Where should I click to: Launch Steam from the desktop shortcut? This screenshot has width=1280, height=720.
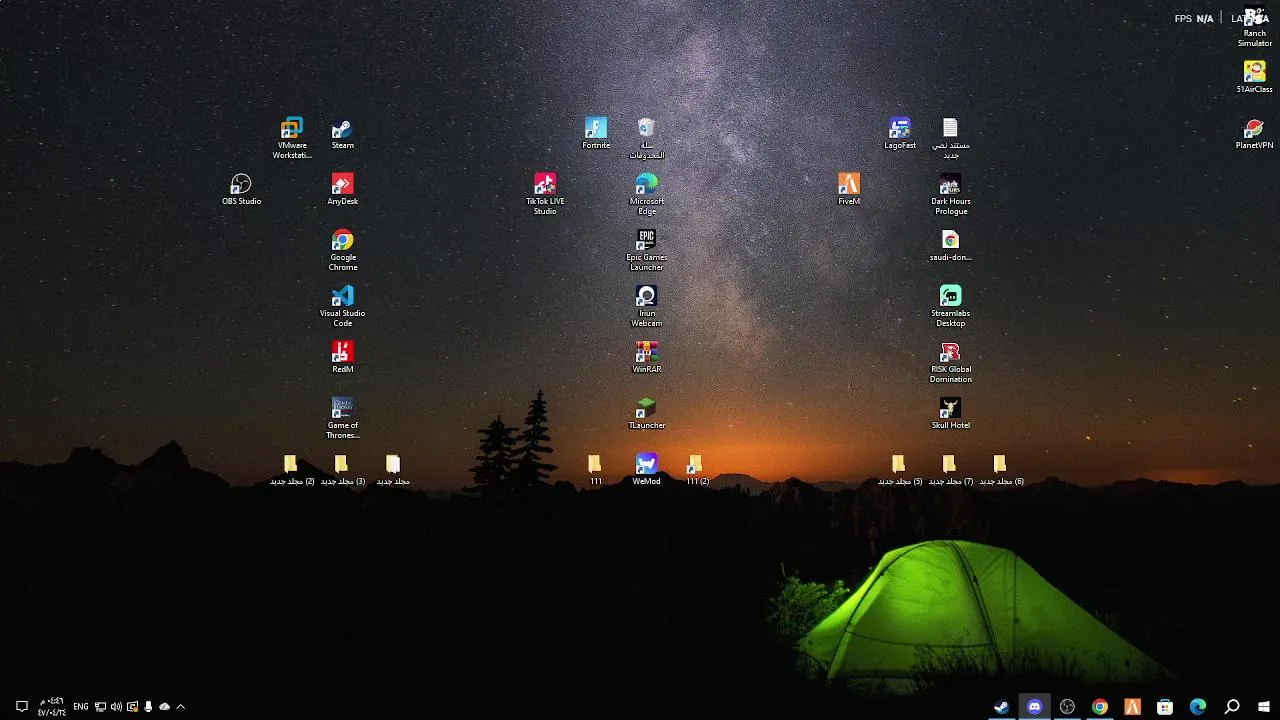point(342,134)
